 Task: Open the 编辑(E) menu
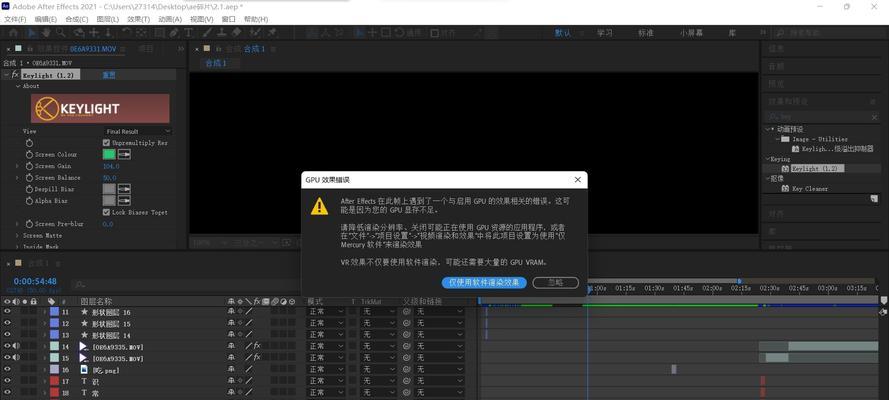coord(46,19)
